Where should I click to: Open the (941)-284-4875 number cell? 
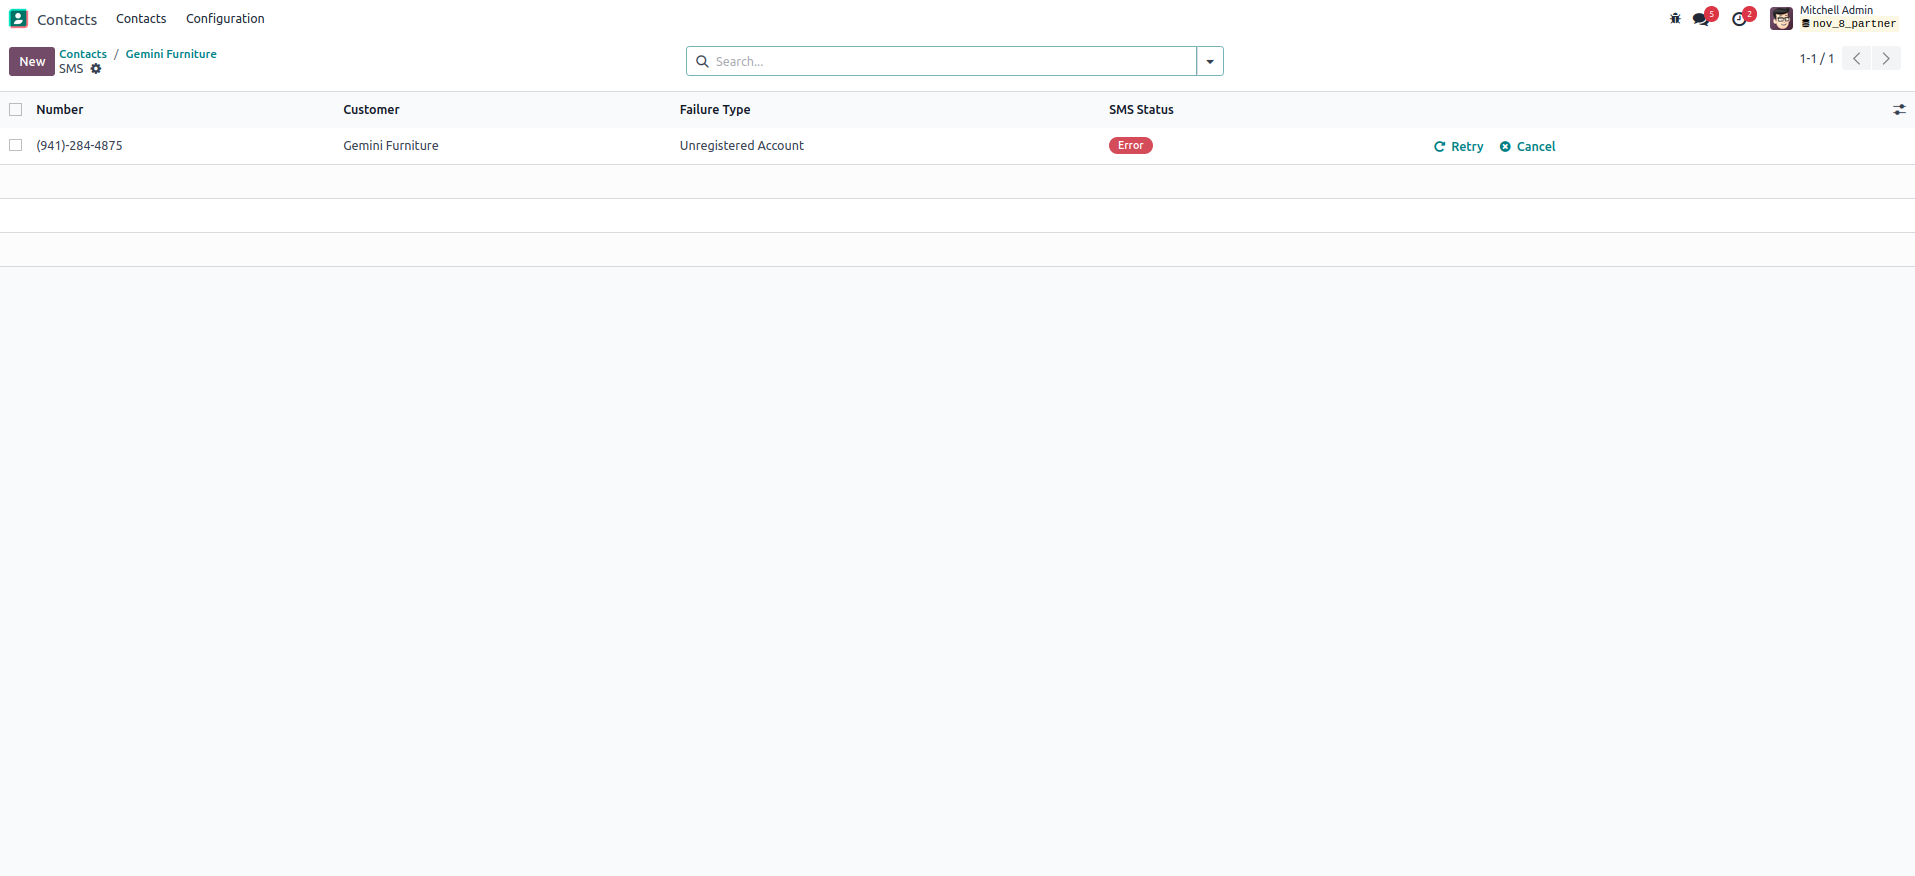point(79,146)
